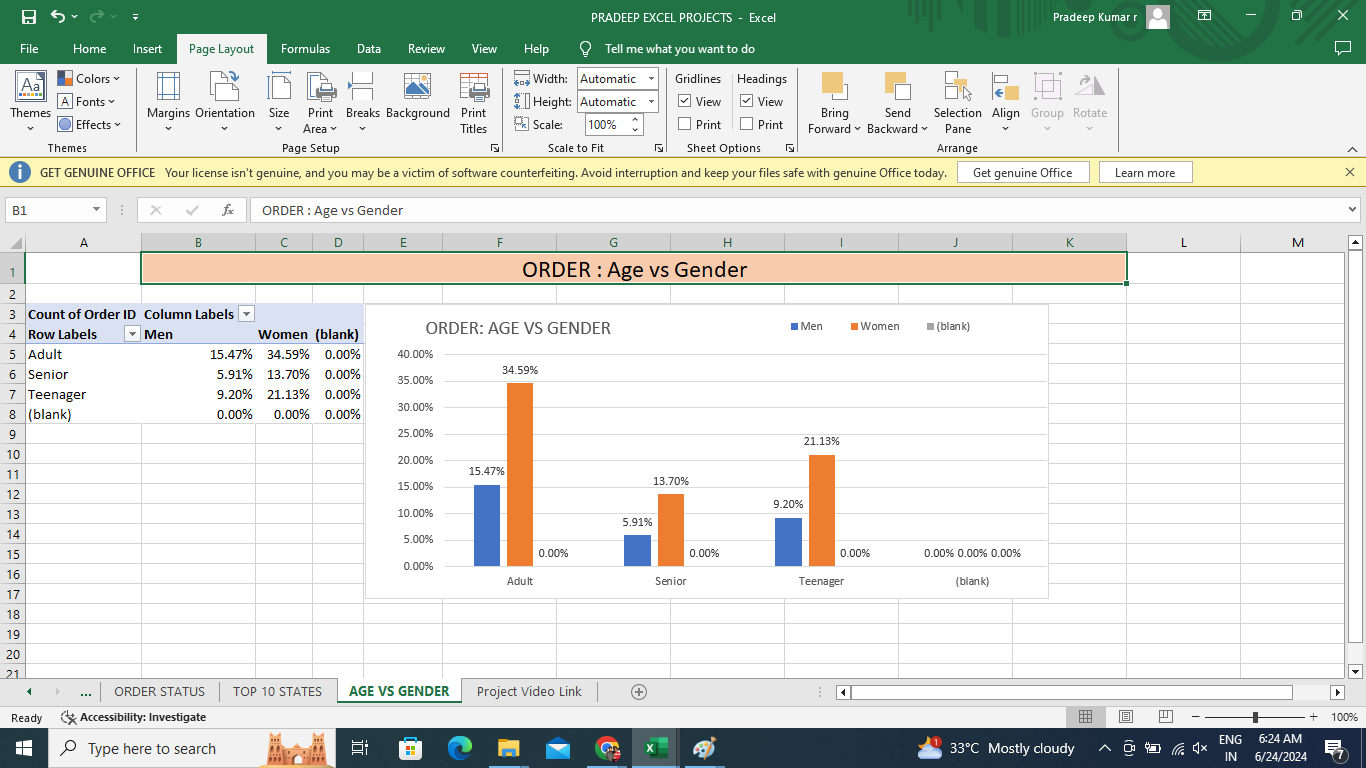Click the zoom slider in the status bar
The height and width of the screenshot is (768, 1366).
point(1255,717)
